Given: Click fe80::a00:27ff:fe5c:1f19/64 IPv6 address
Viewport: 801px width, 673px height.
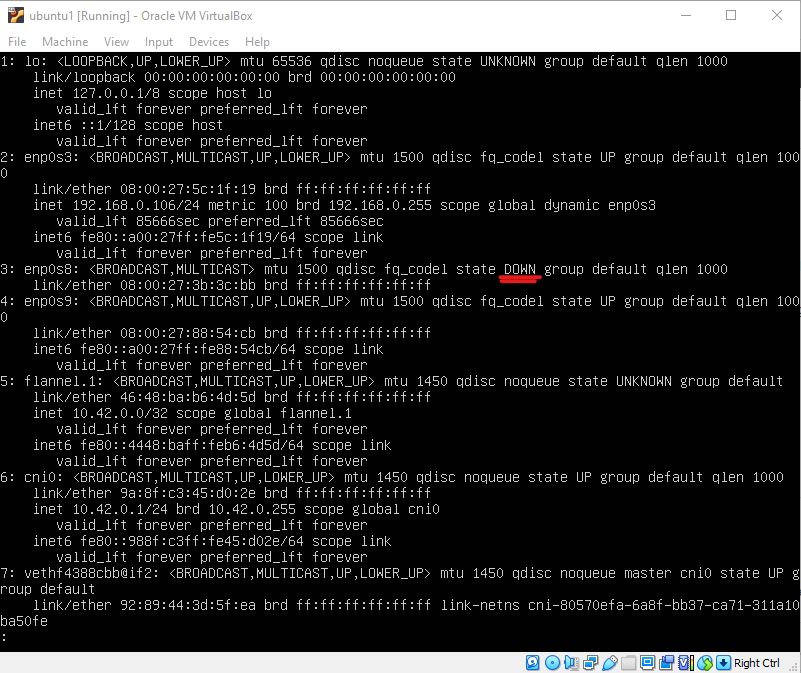Looking at the screenshot, I should 187,238.
